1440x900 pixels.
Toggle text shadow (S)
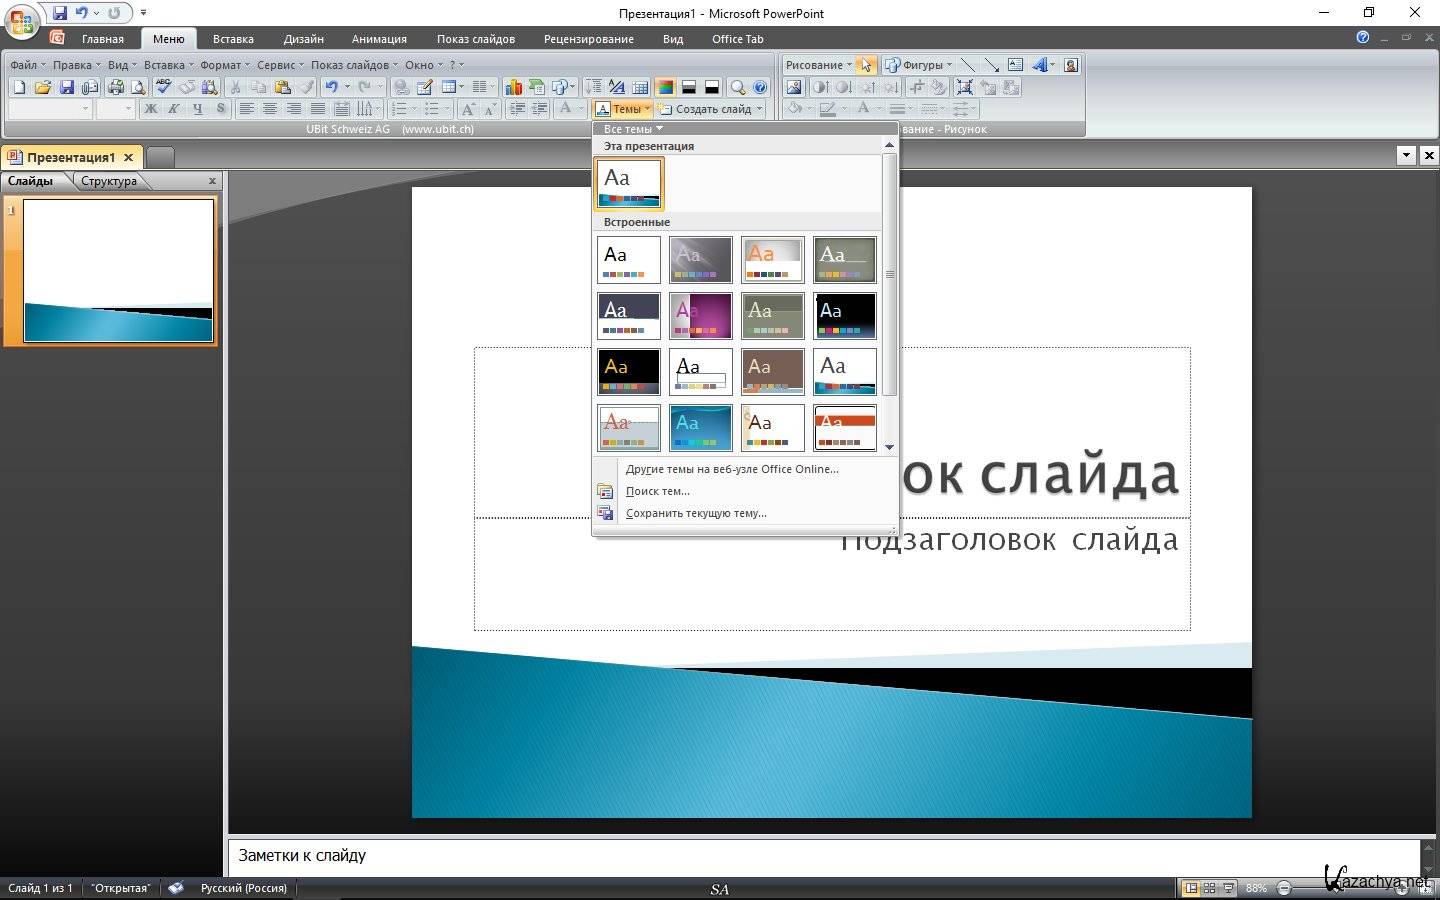221,109
